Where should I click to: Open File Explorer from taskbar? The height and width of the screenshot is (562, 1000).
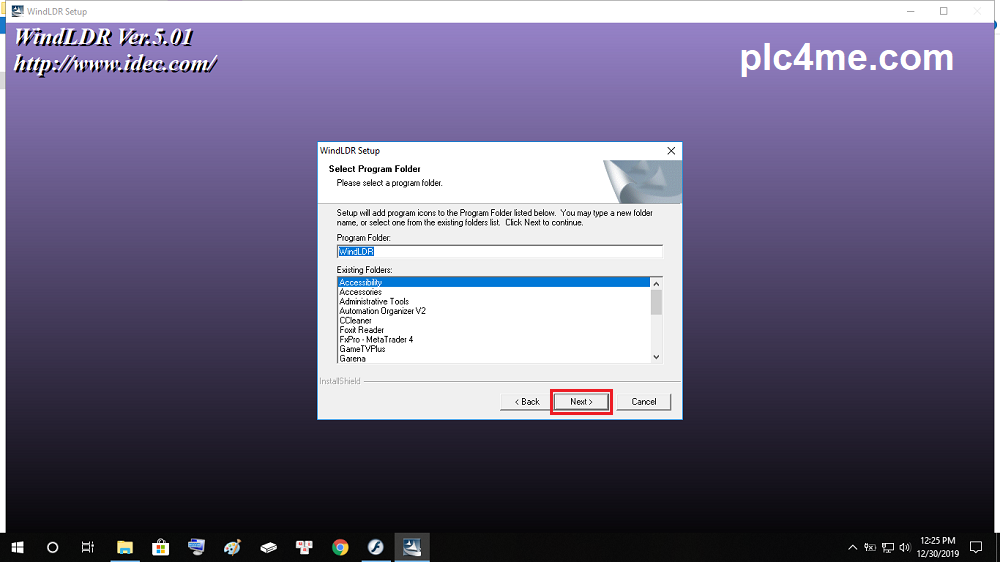[124, 547]
